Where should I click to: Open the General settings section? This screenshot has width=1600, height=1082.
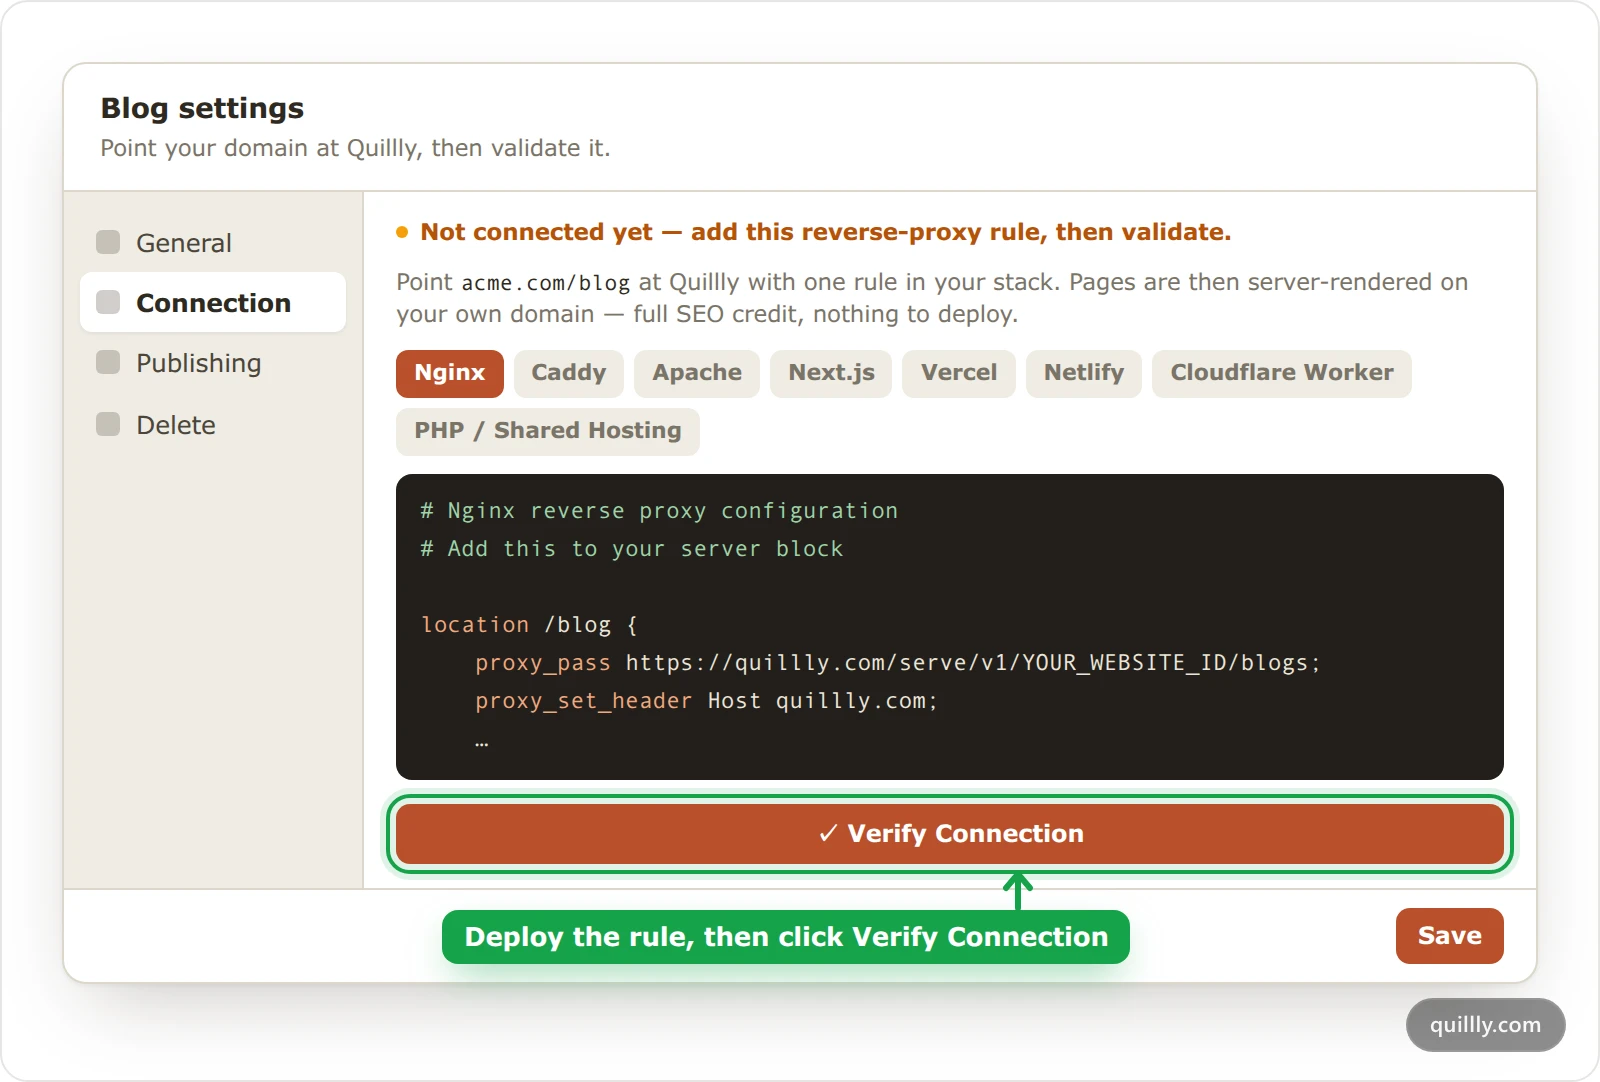(212, 243)
